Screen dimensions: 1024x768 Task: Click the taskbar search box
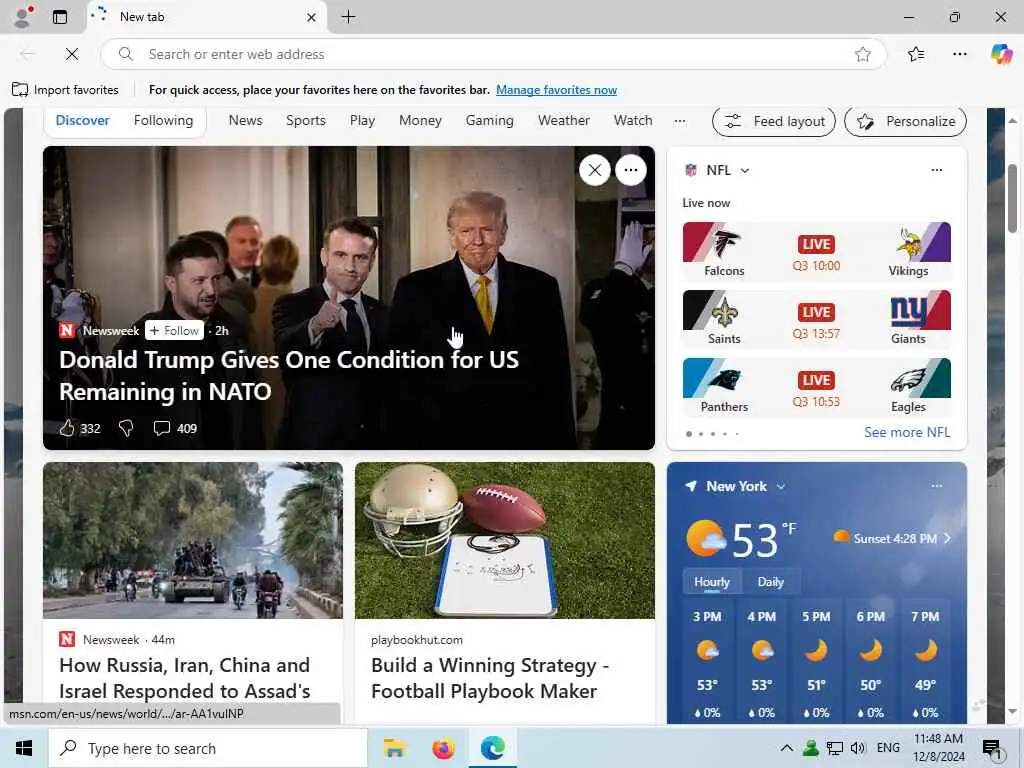pos(208,748)
